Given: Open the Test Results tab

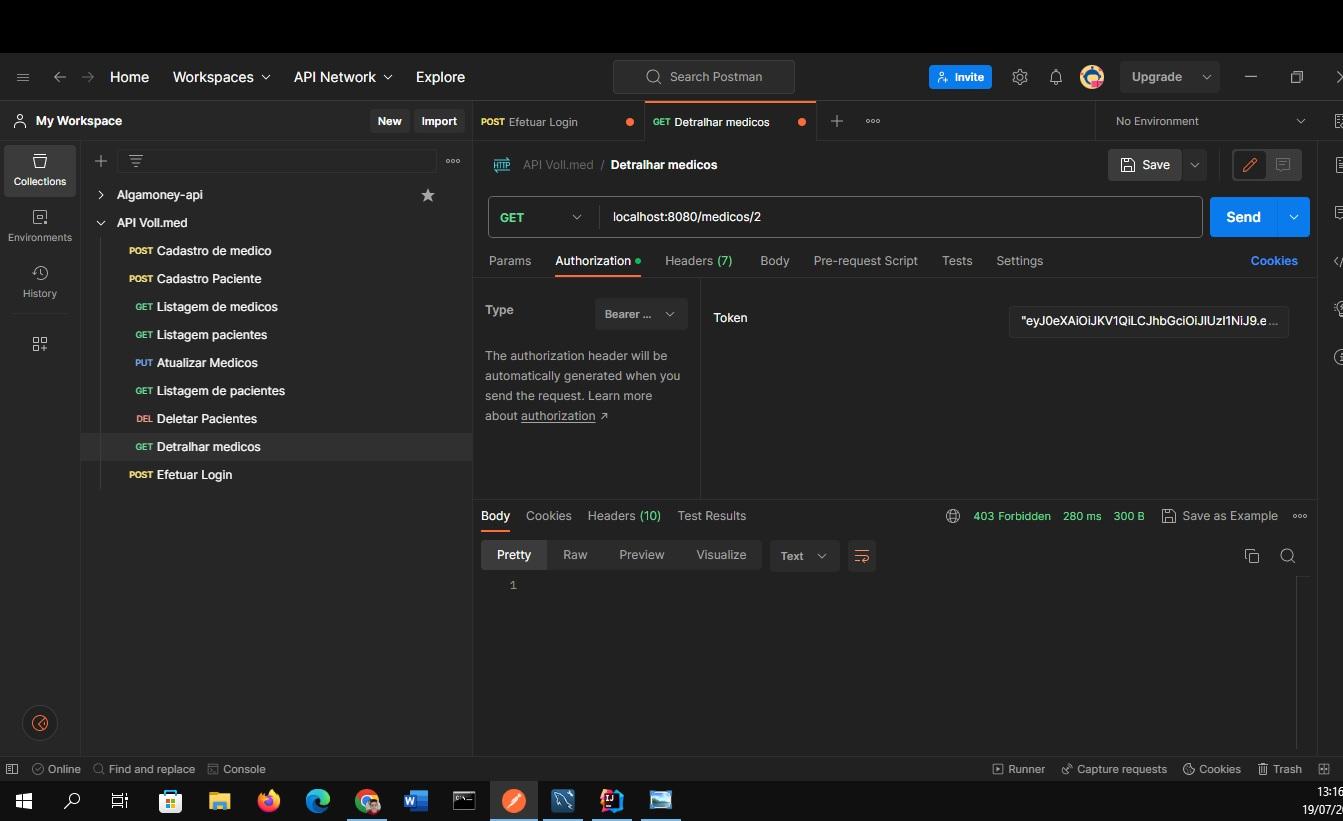Looking at the screenshot, I should [712, 516].
